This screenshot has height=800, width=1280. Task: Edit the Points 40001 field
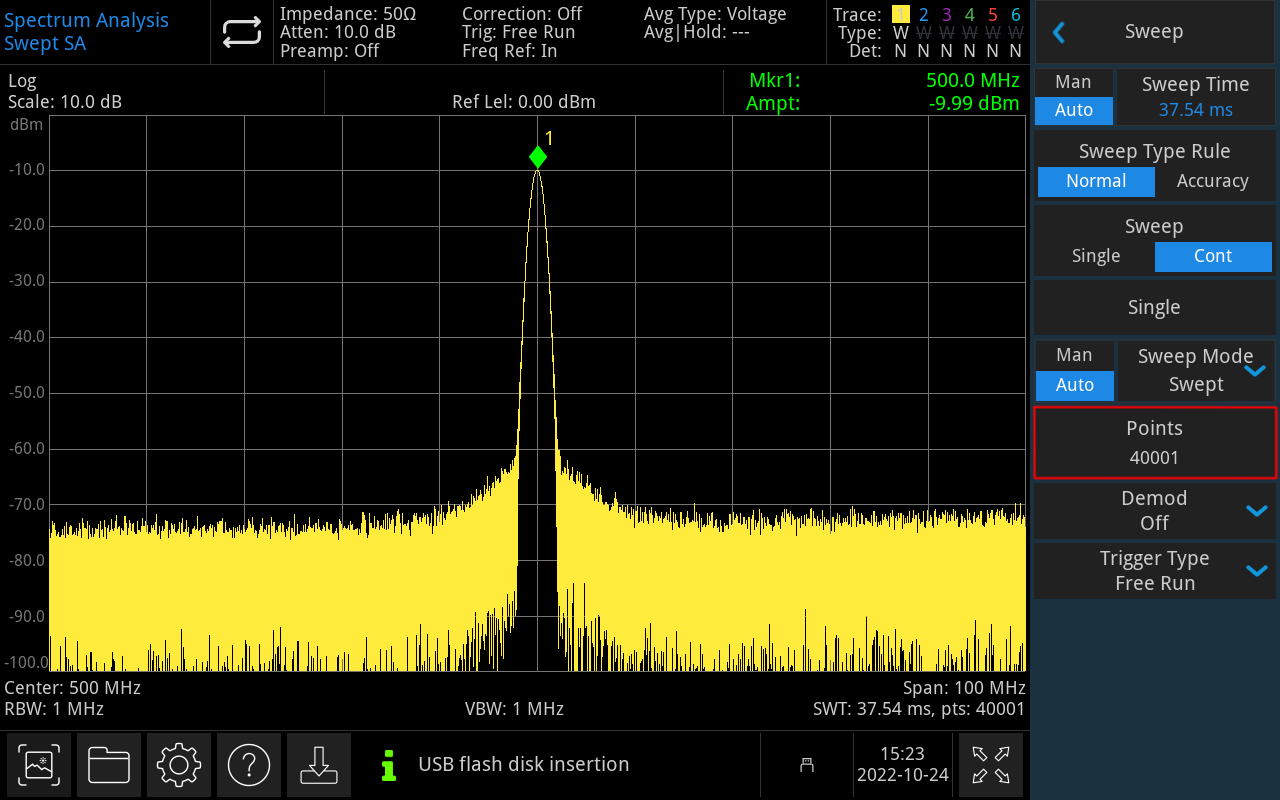[1154, 443]
